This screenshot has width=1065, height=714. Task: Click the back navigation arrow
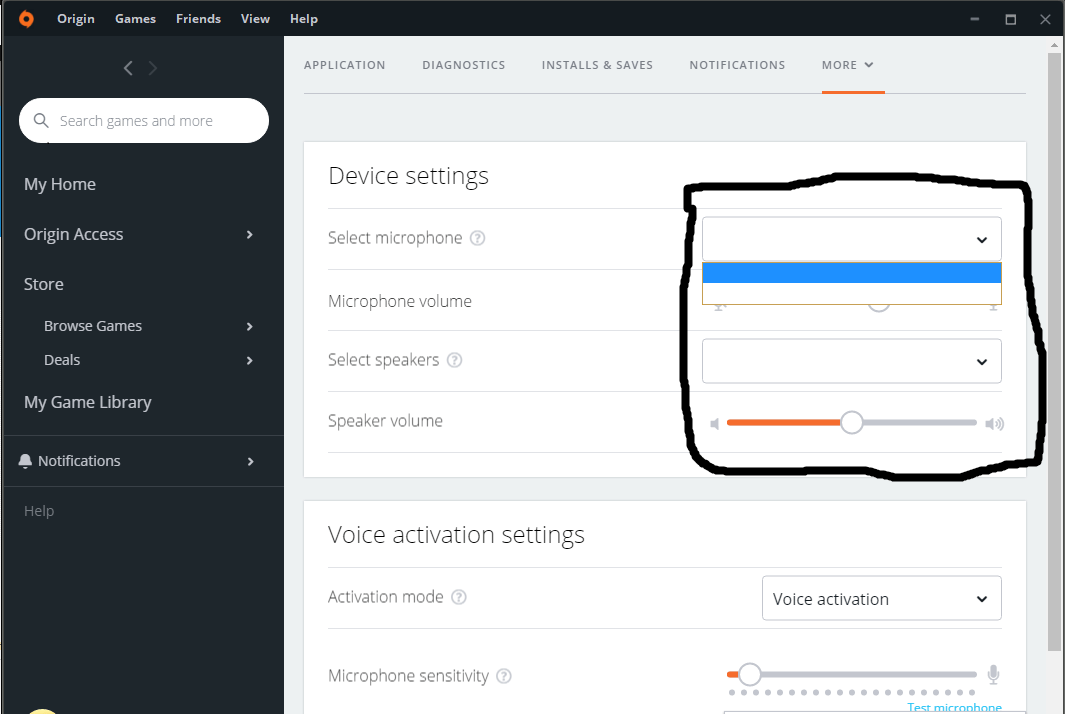(x=128, y=68)
